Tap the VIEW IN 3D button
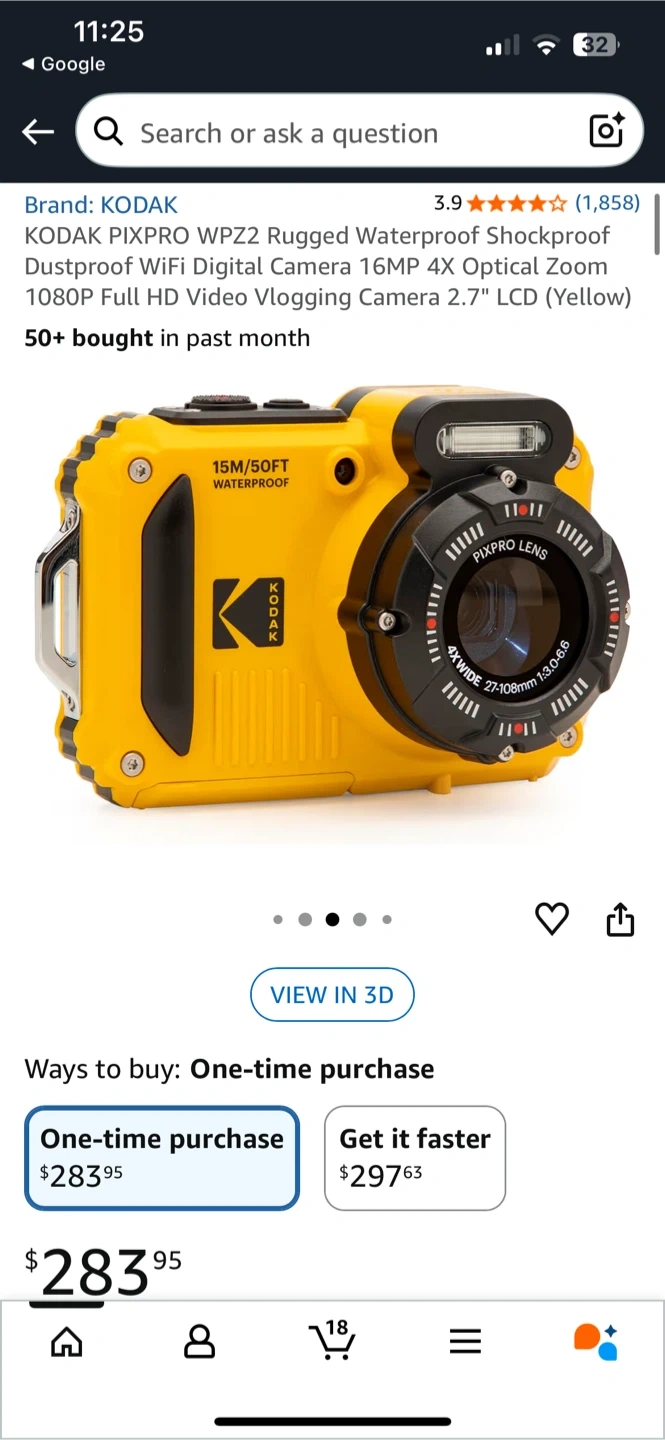The width and height of the screenshot is (665, 1440). tap(332, 995)
